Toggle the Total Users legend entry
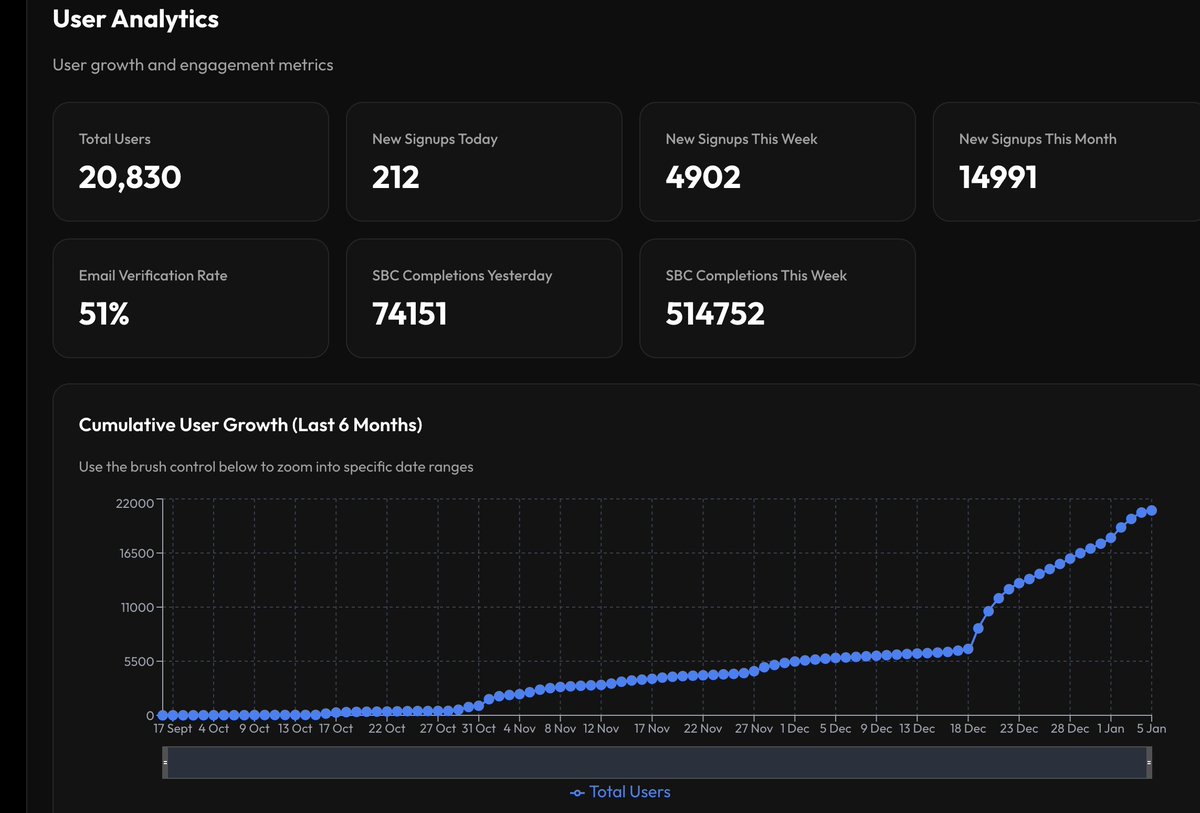Image resolution: width=1200 pixels, height=813 pixels. click(620, 792)
